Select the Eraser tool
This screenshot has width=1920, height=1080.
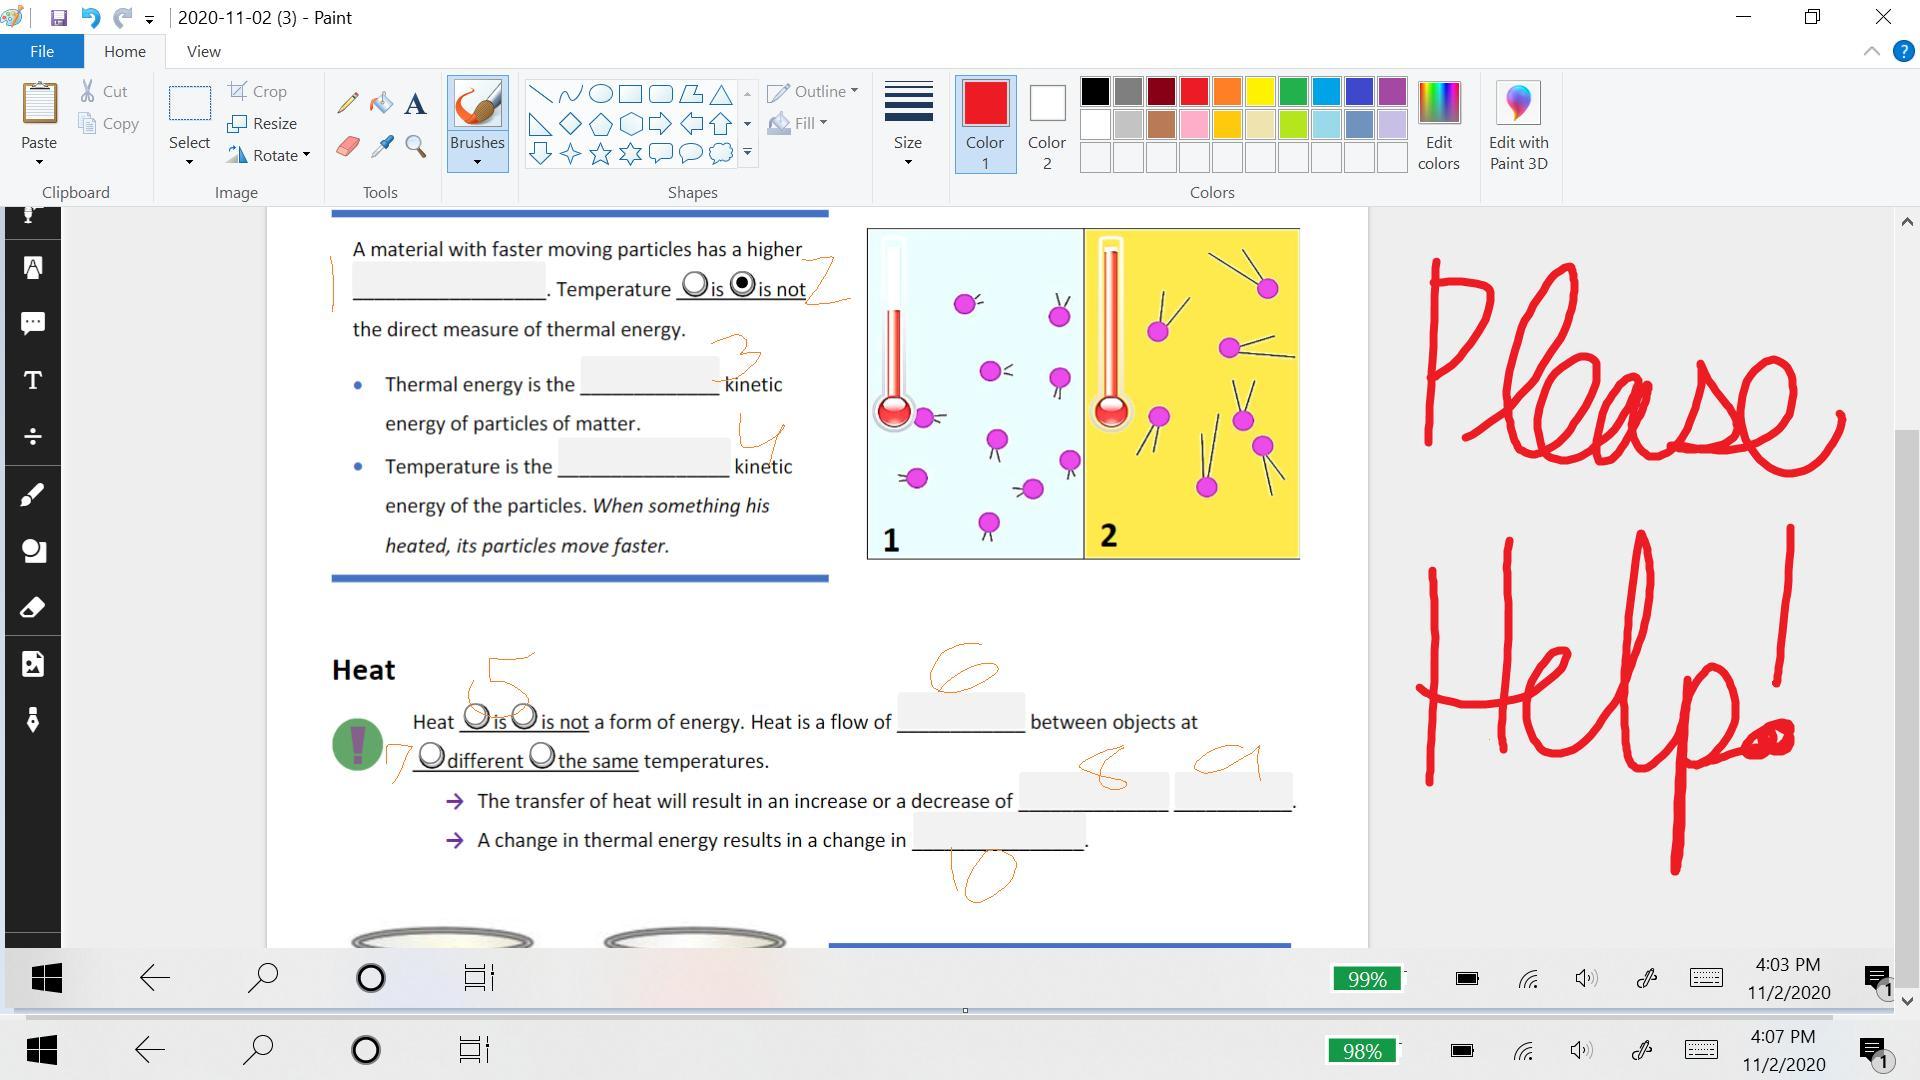tap(347, 147)
